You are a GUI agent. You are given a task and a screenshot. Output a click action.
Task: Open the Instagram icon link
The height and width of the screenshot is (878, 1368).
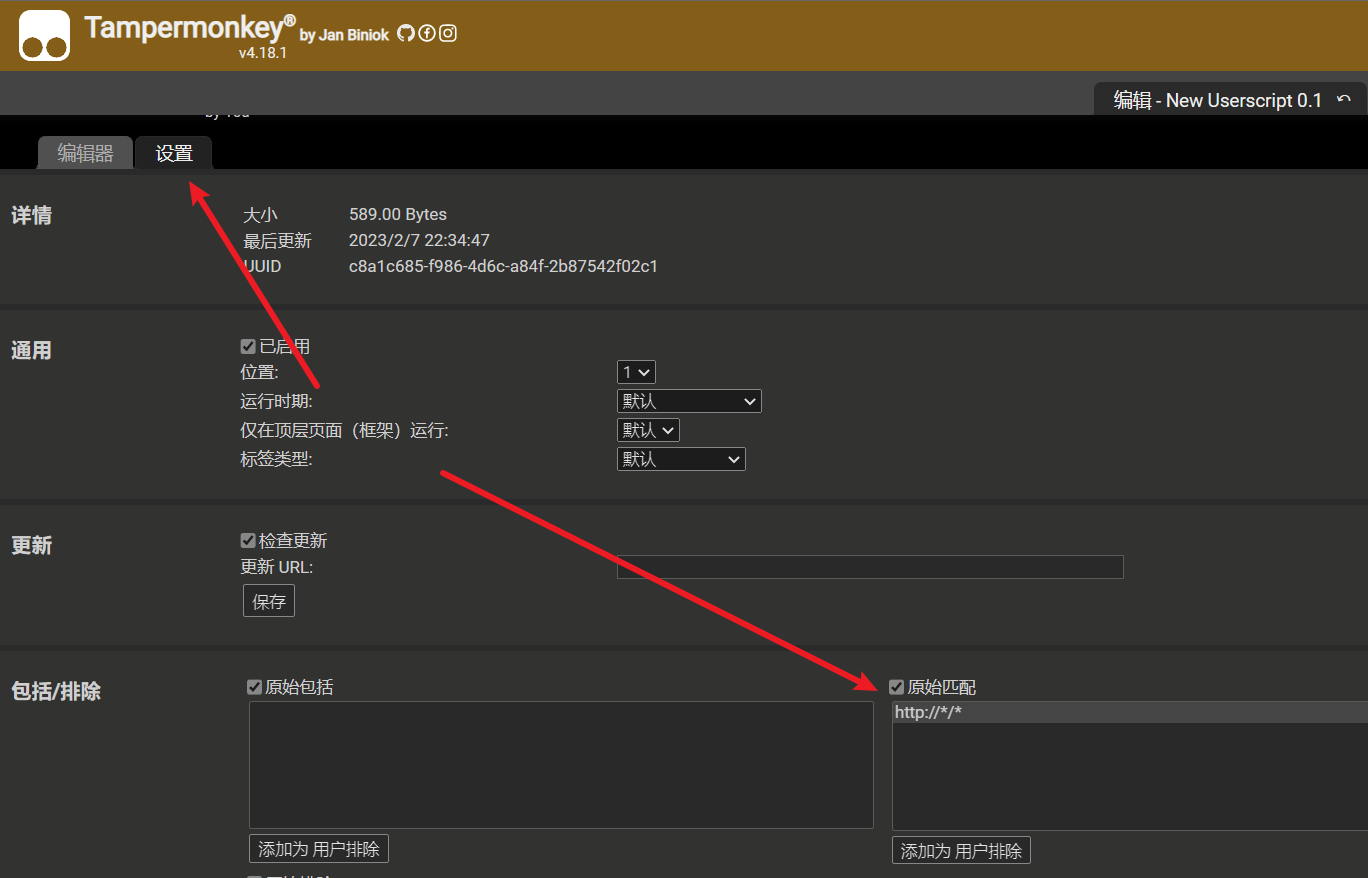pyautogui.click(x=448, y=33)
